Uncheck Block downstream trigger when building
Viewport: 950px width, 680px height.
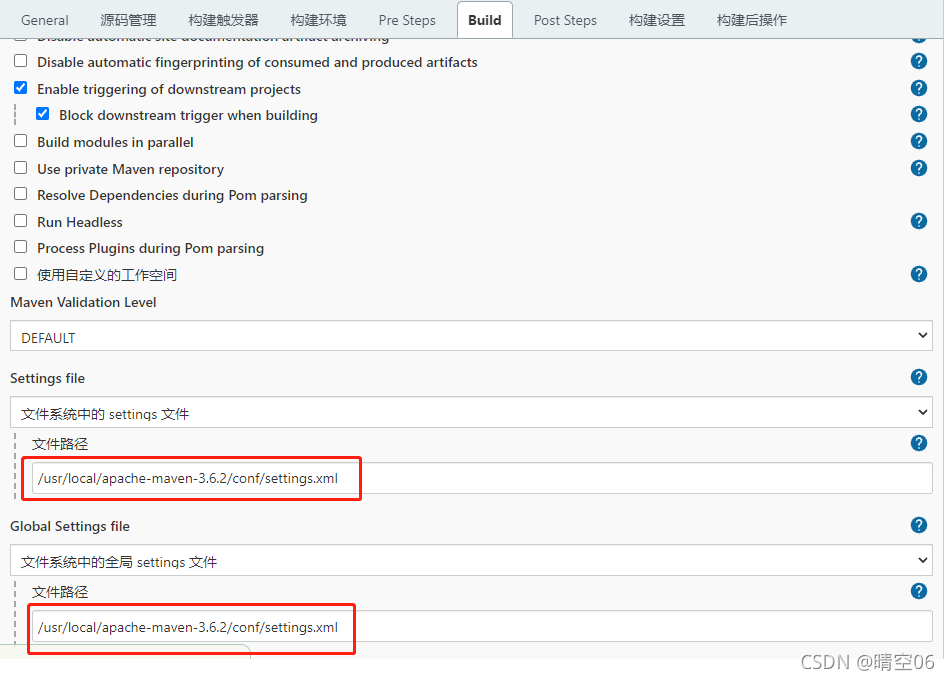coord(42,114)
